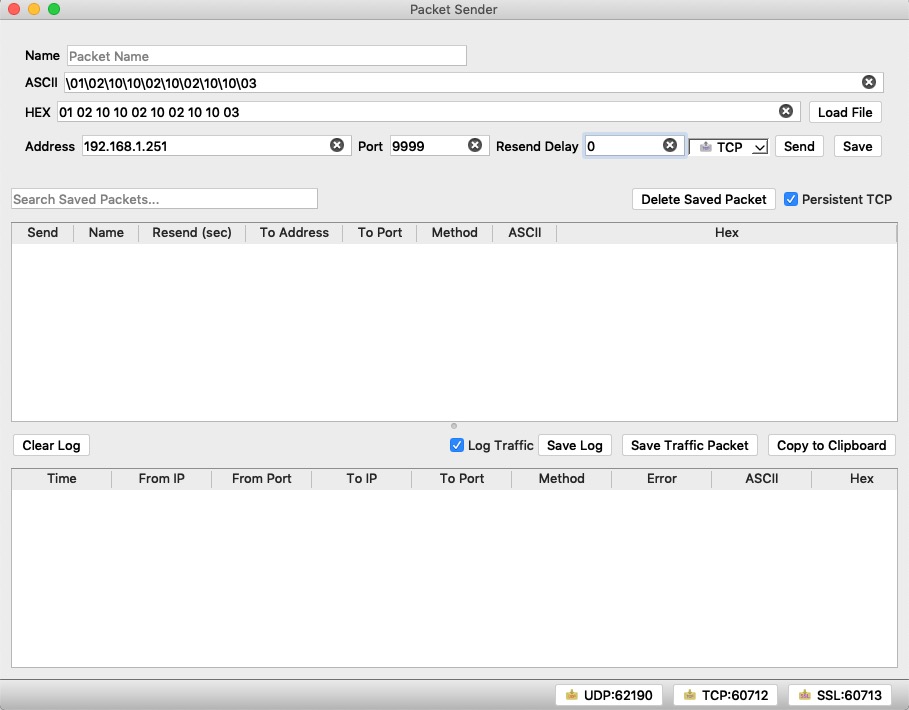Sort traffic log by Method column

pos(561,479)
